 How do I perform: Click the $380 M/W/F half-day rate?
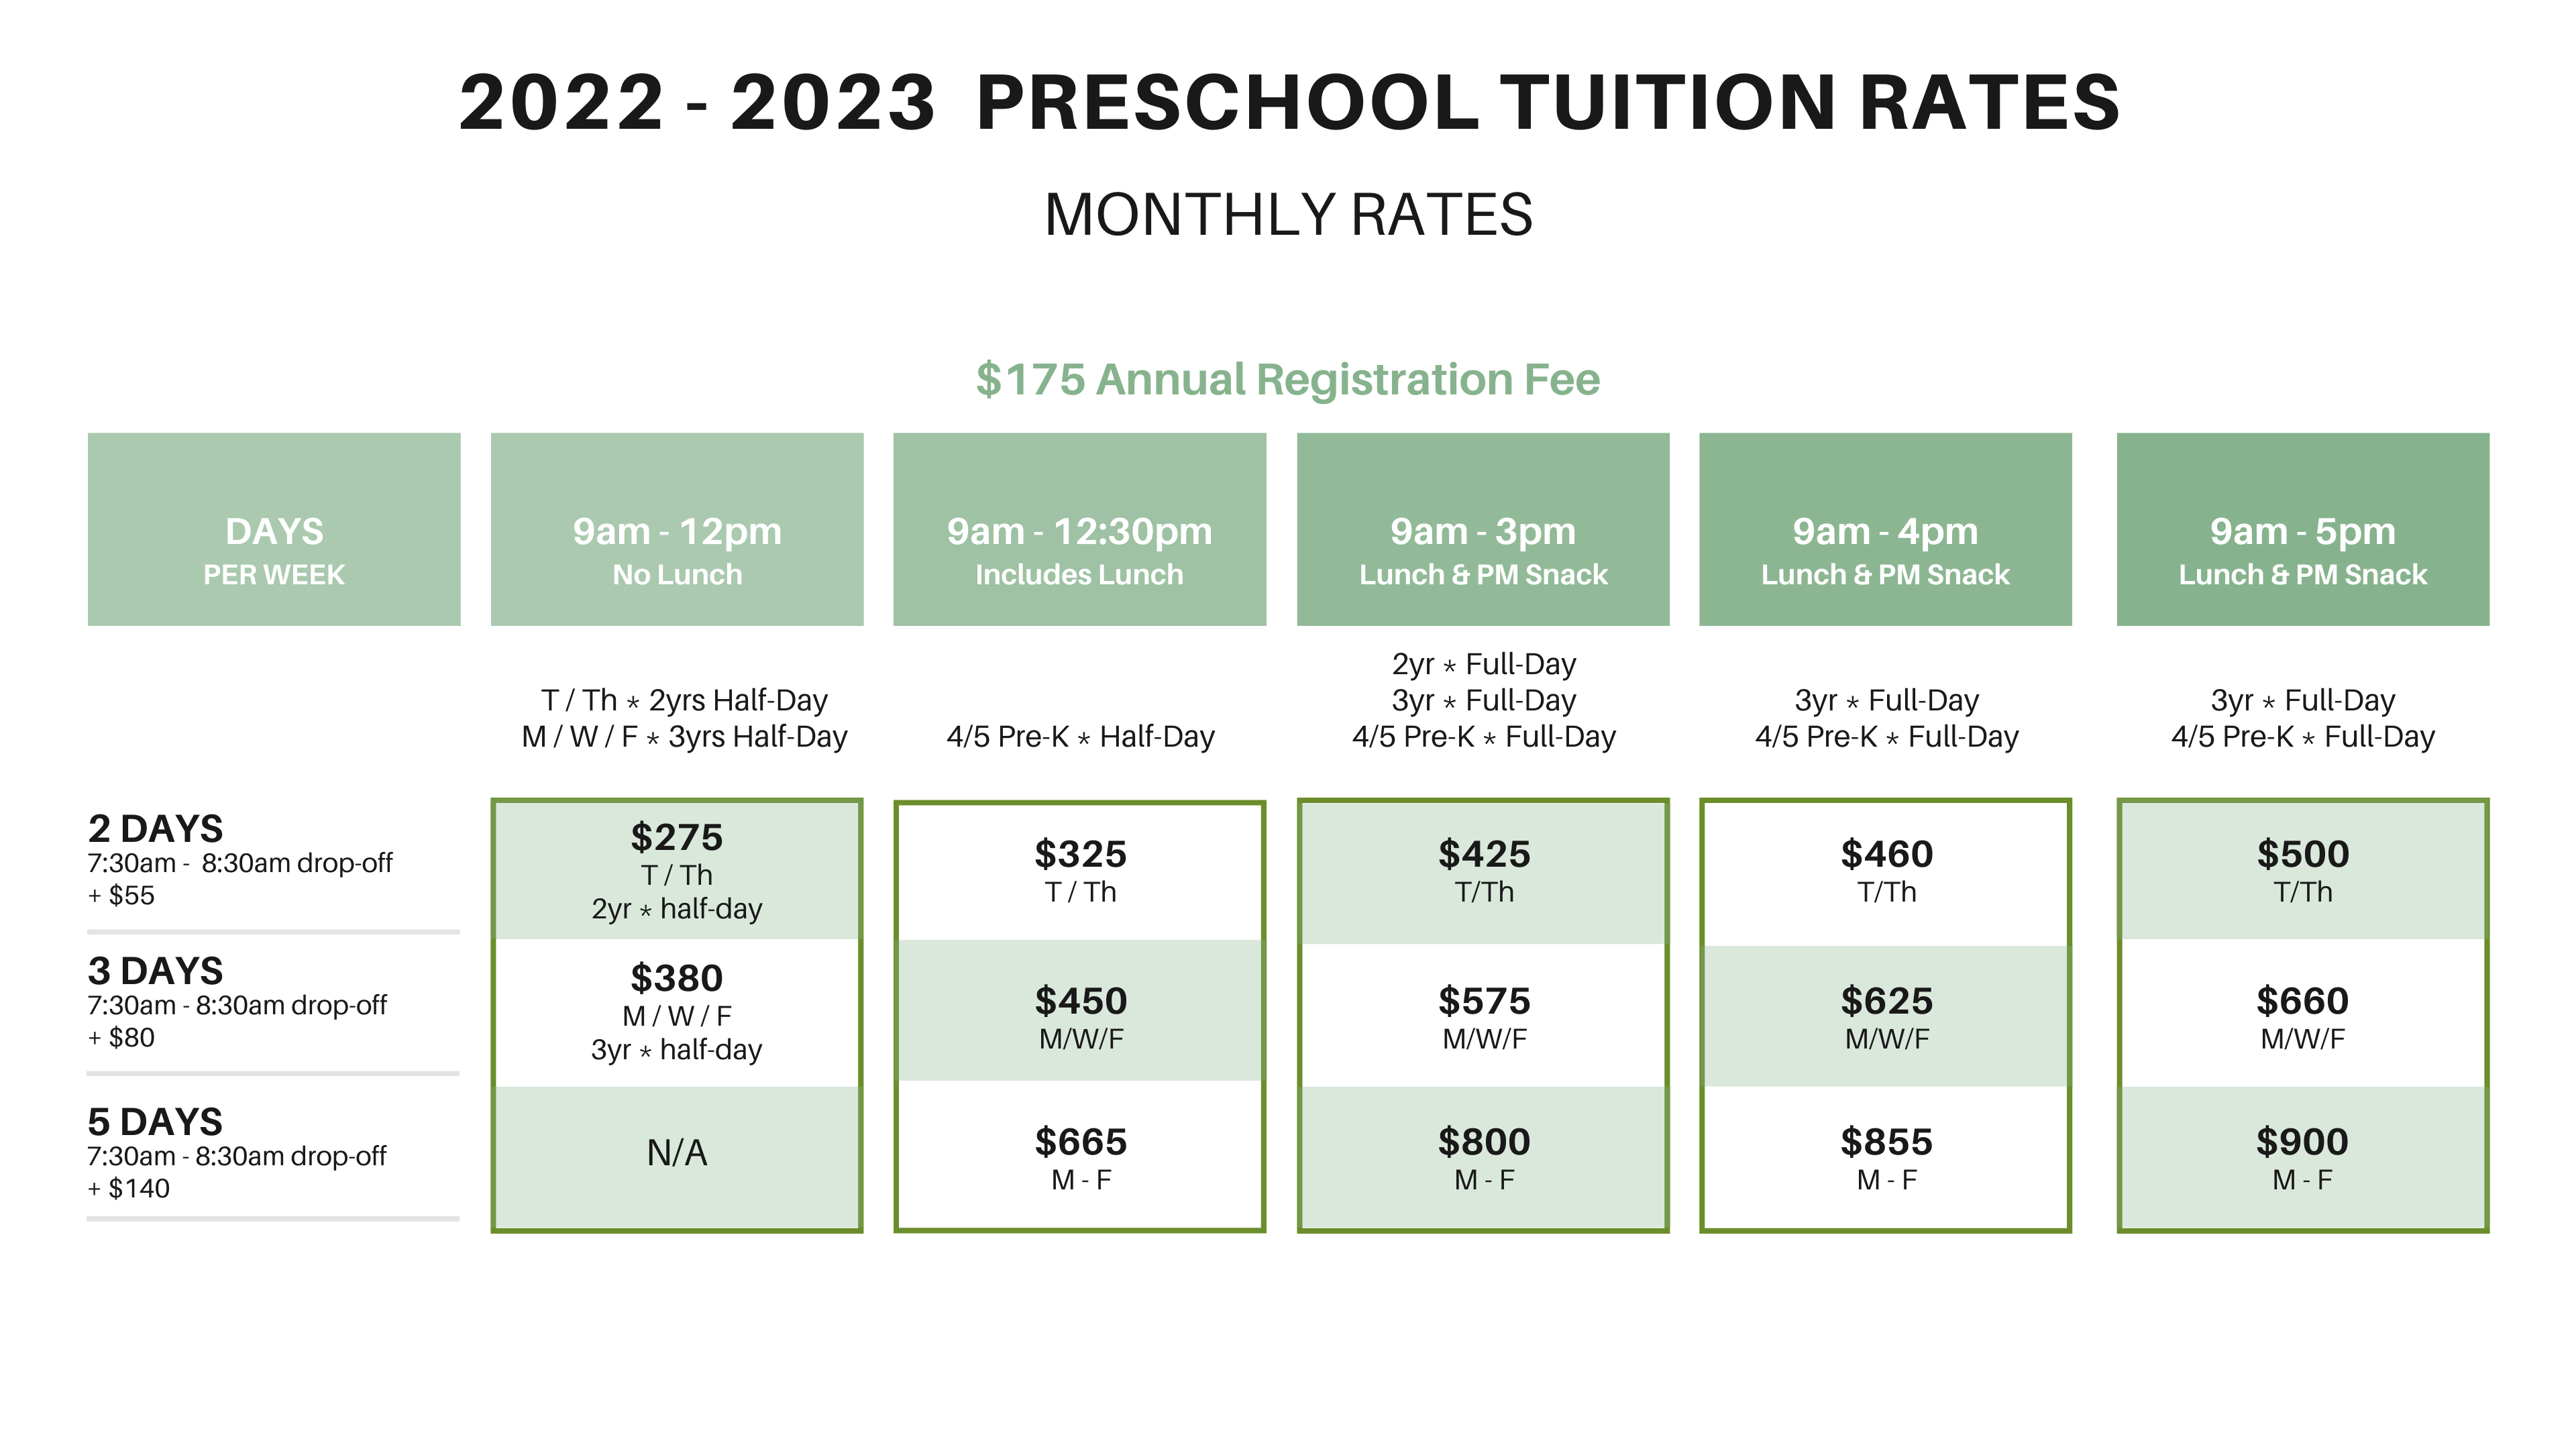point(677,1011)
